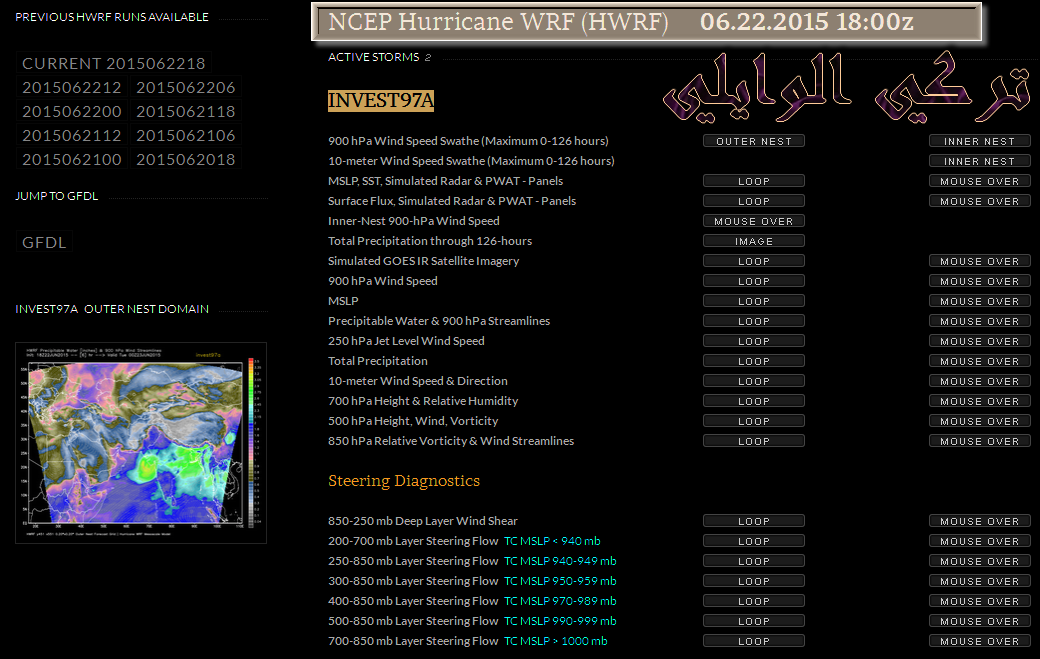Open previous run 2015062206
The height and width of the screenshot is (659, 1040).
point(186,88)
